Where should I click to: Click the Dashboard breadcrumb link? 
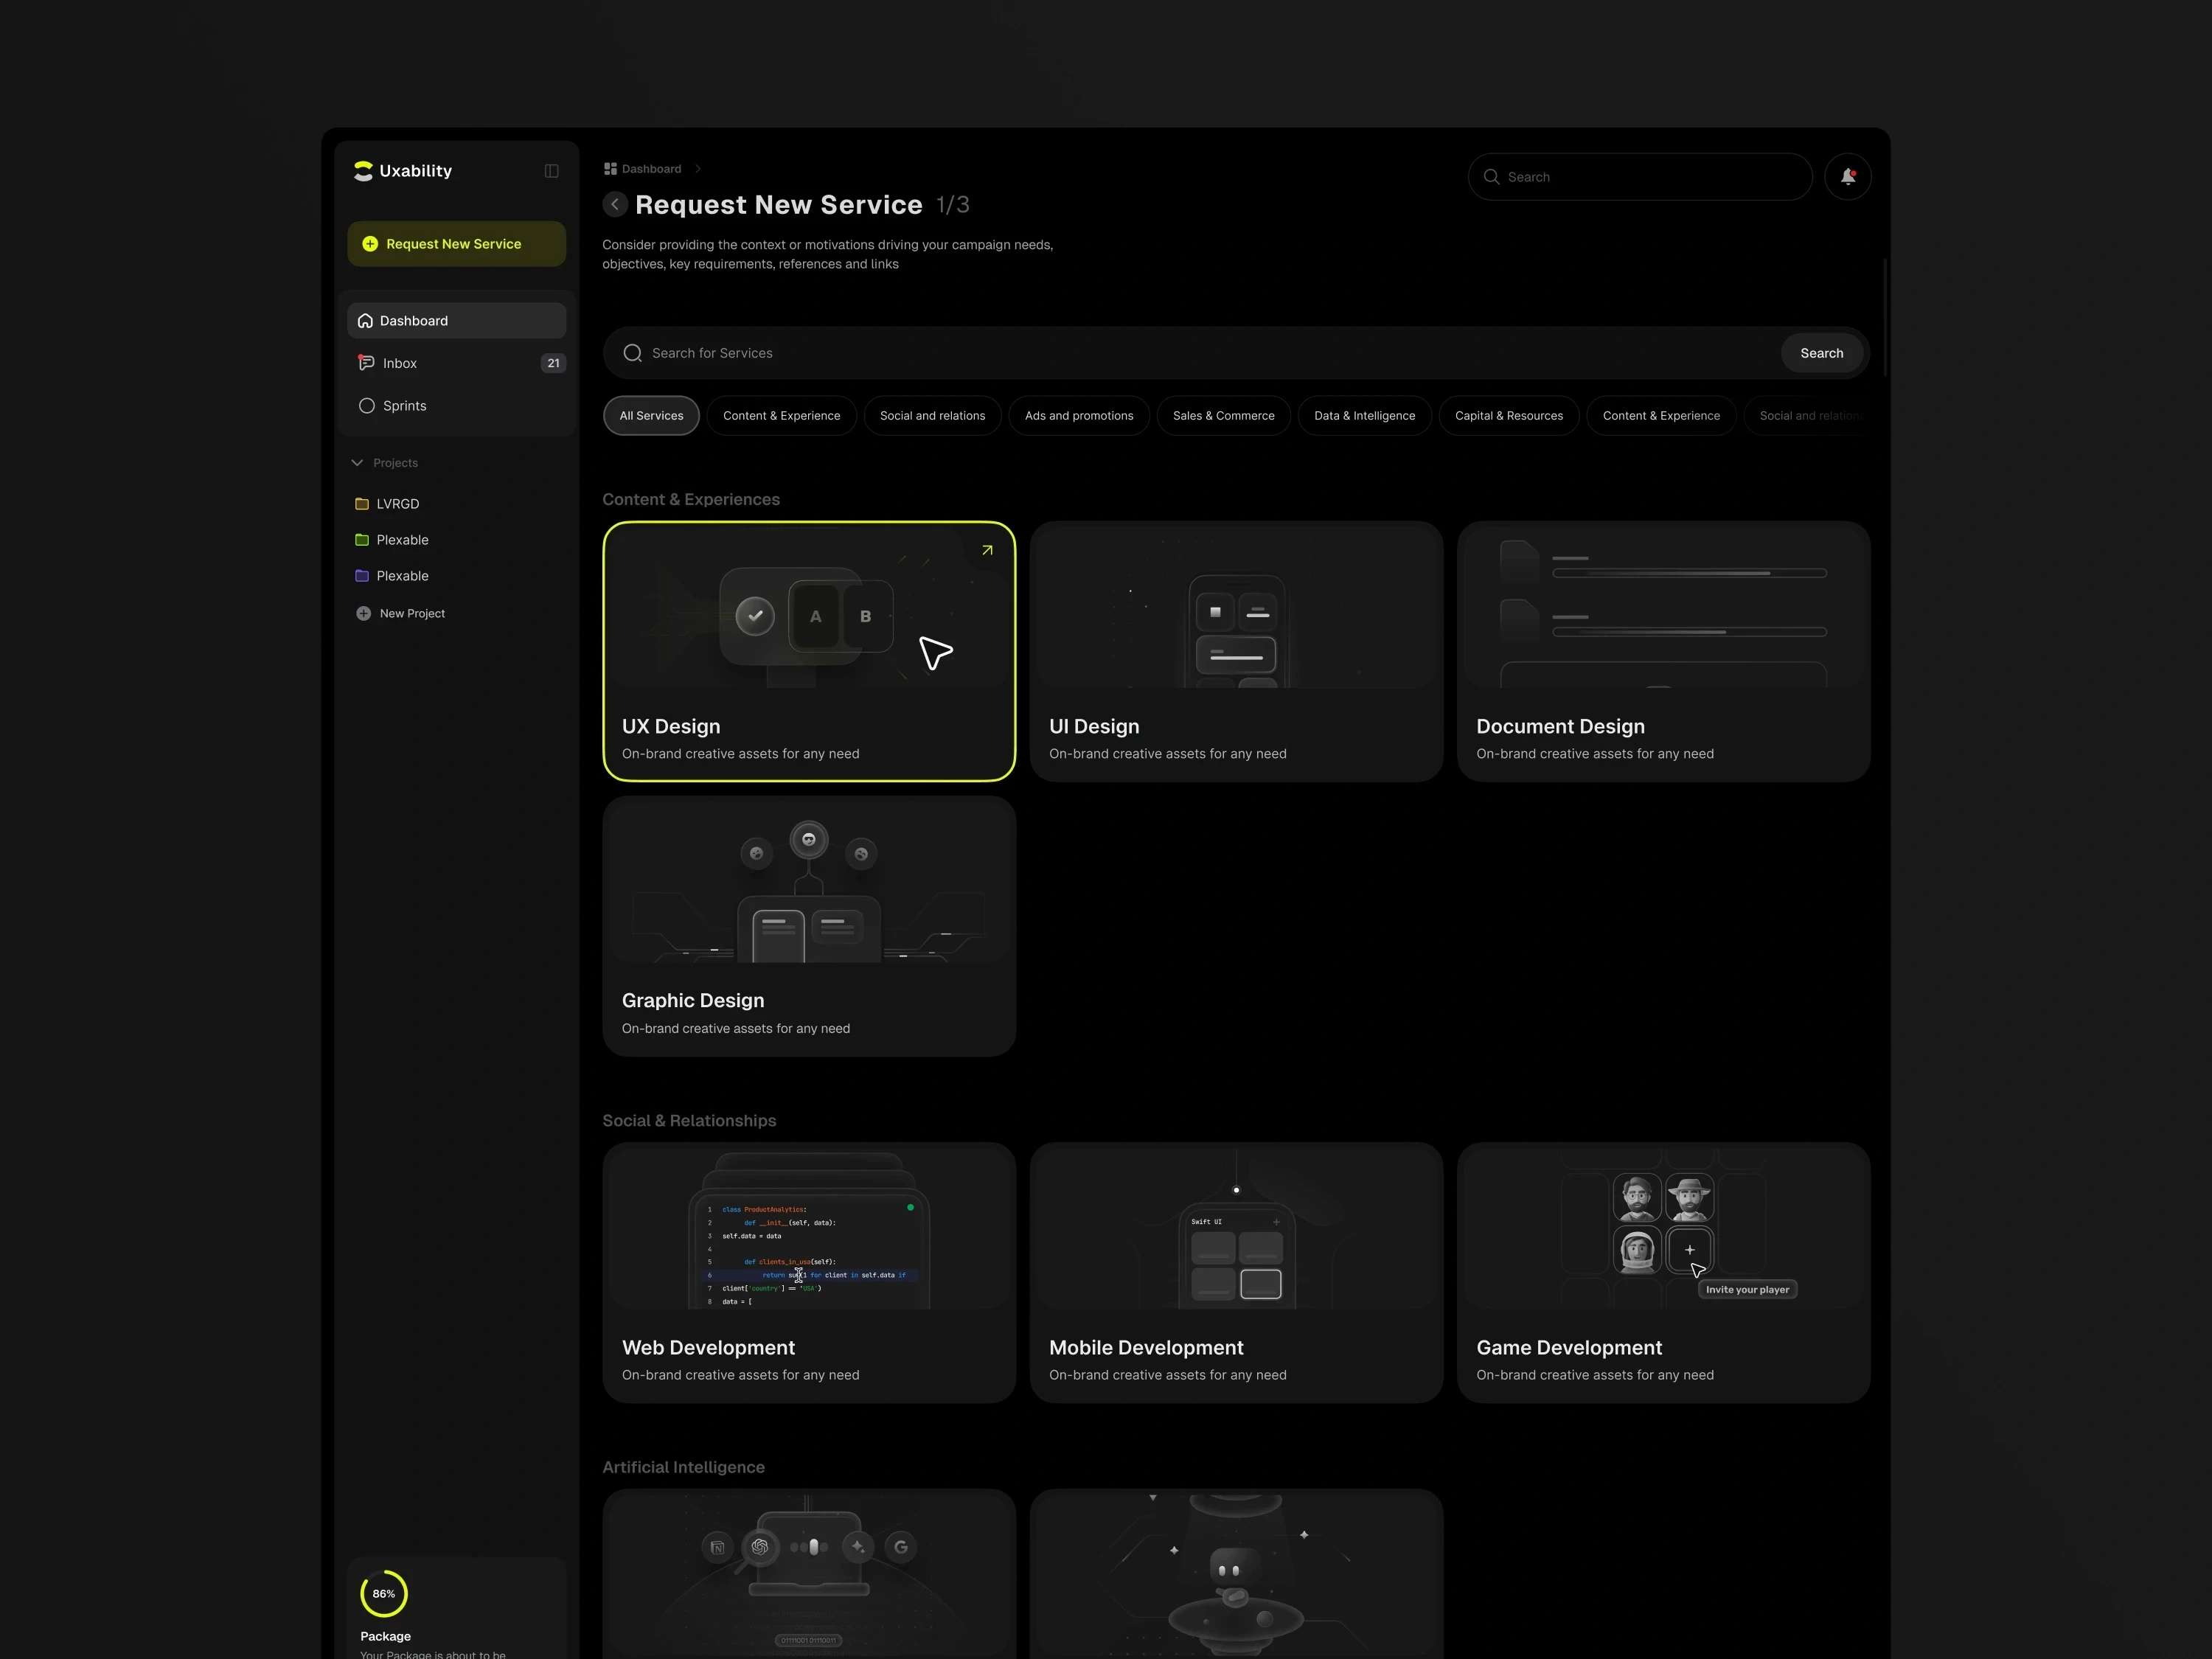[651, 169]
